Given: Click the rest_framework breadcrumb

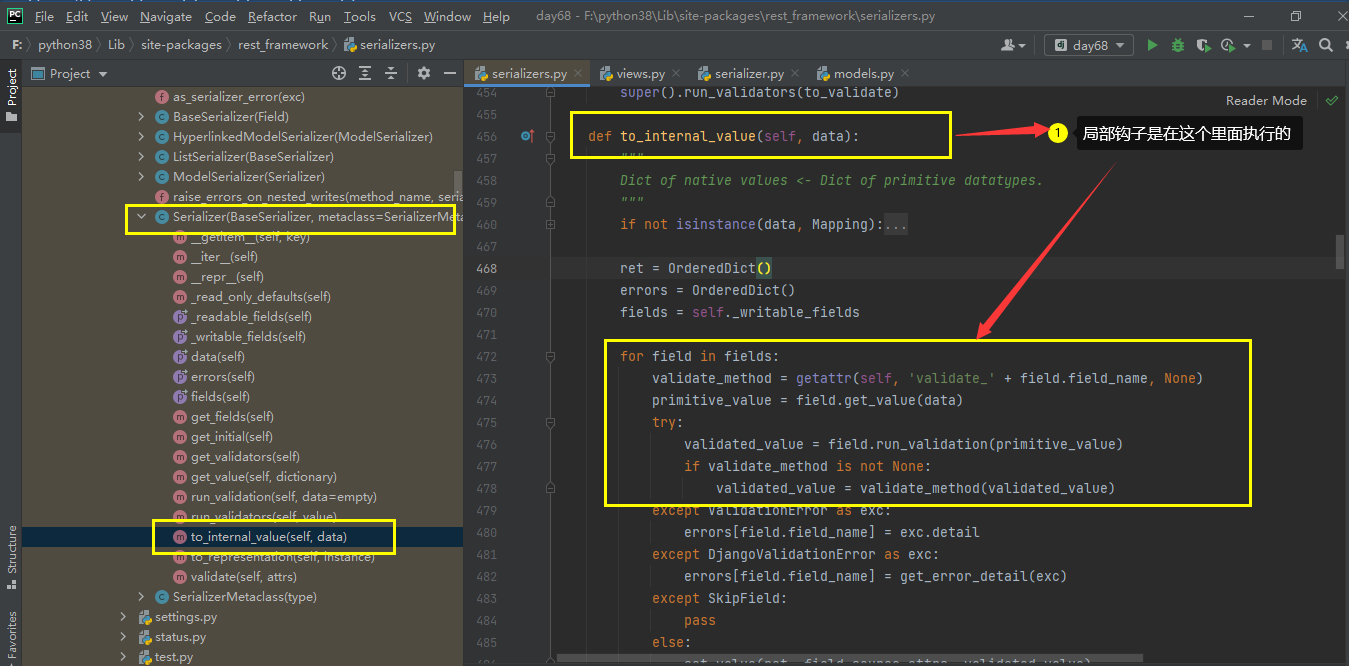Looking at the screenshot, I should [283, 45].
